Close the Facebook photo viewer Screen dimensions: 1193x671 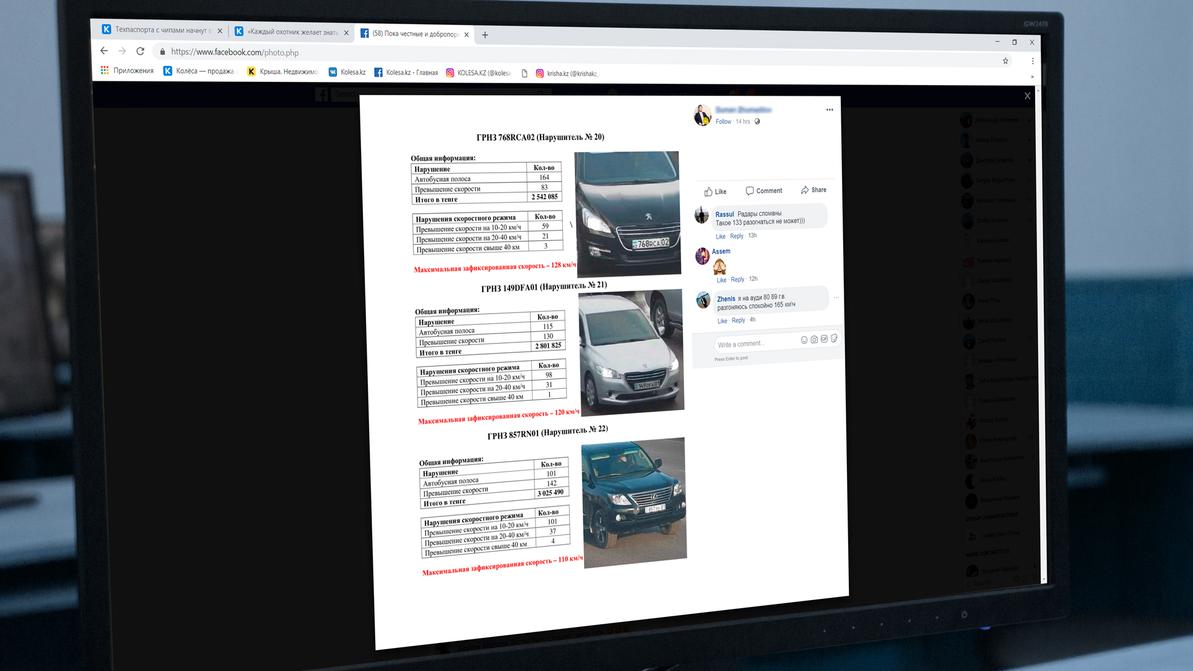1027,96
